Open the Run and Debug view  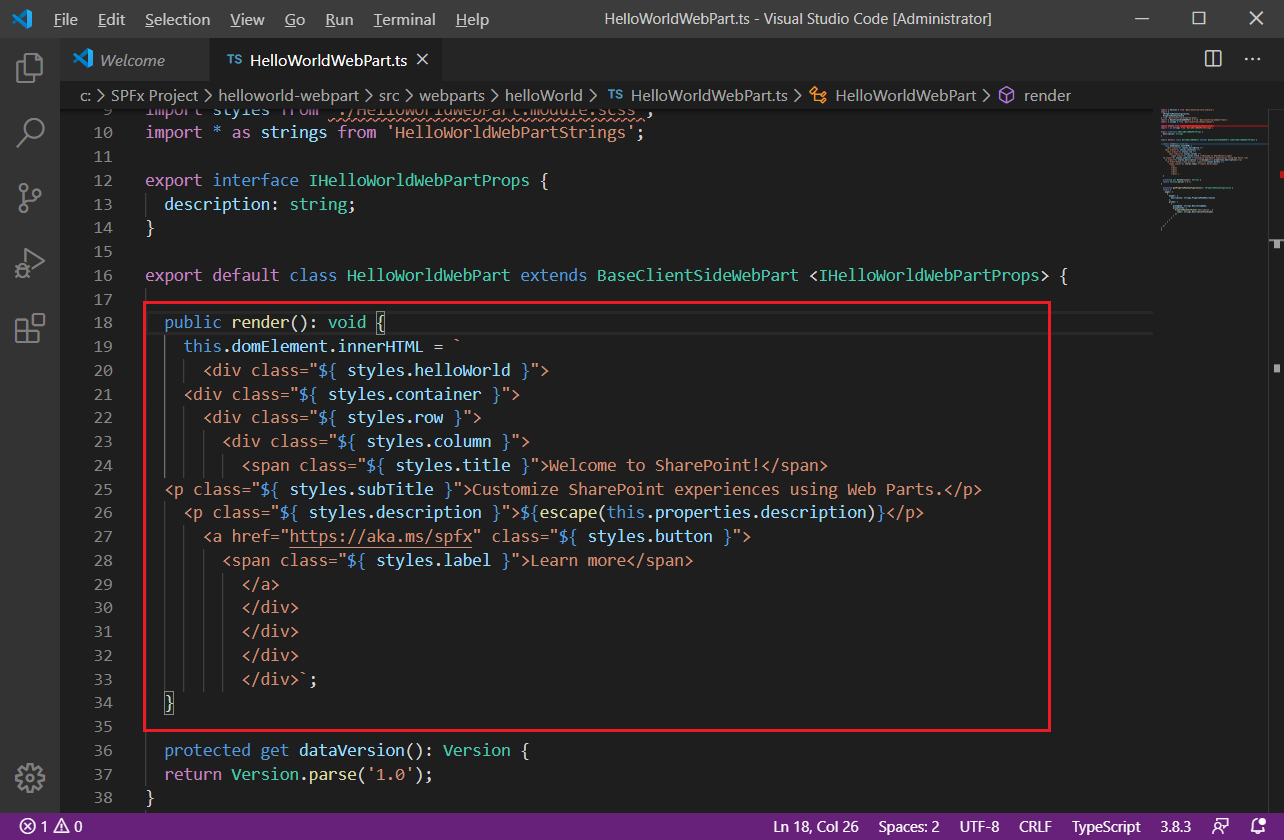[x=30, y=263]
